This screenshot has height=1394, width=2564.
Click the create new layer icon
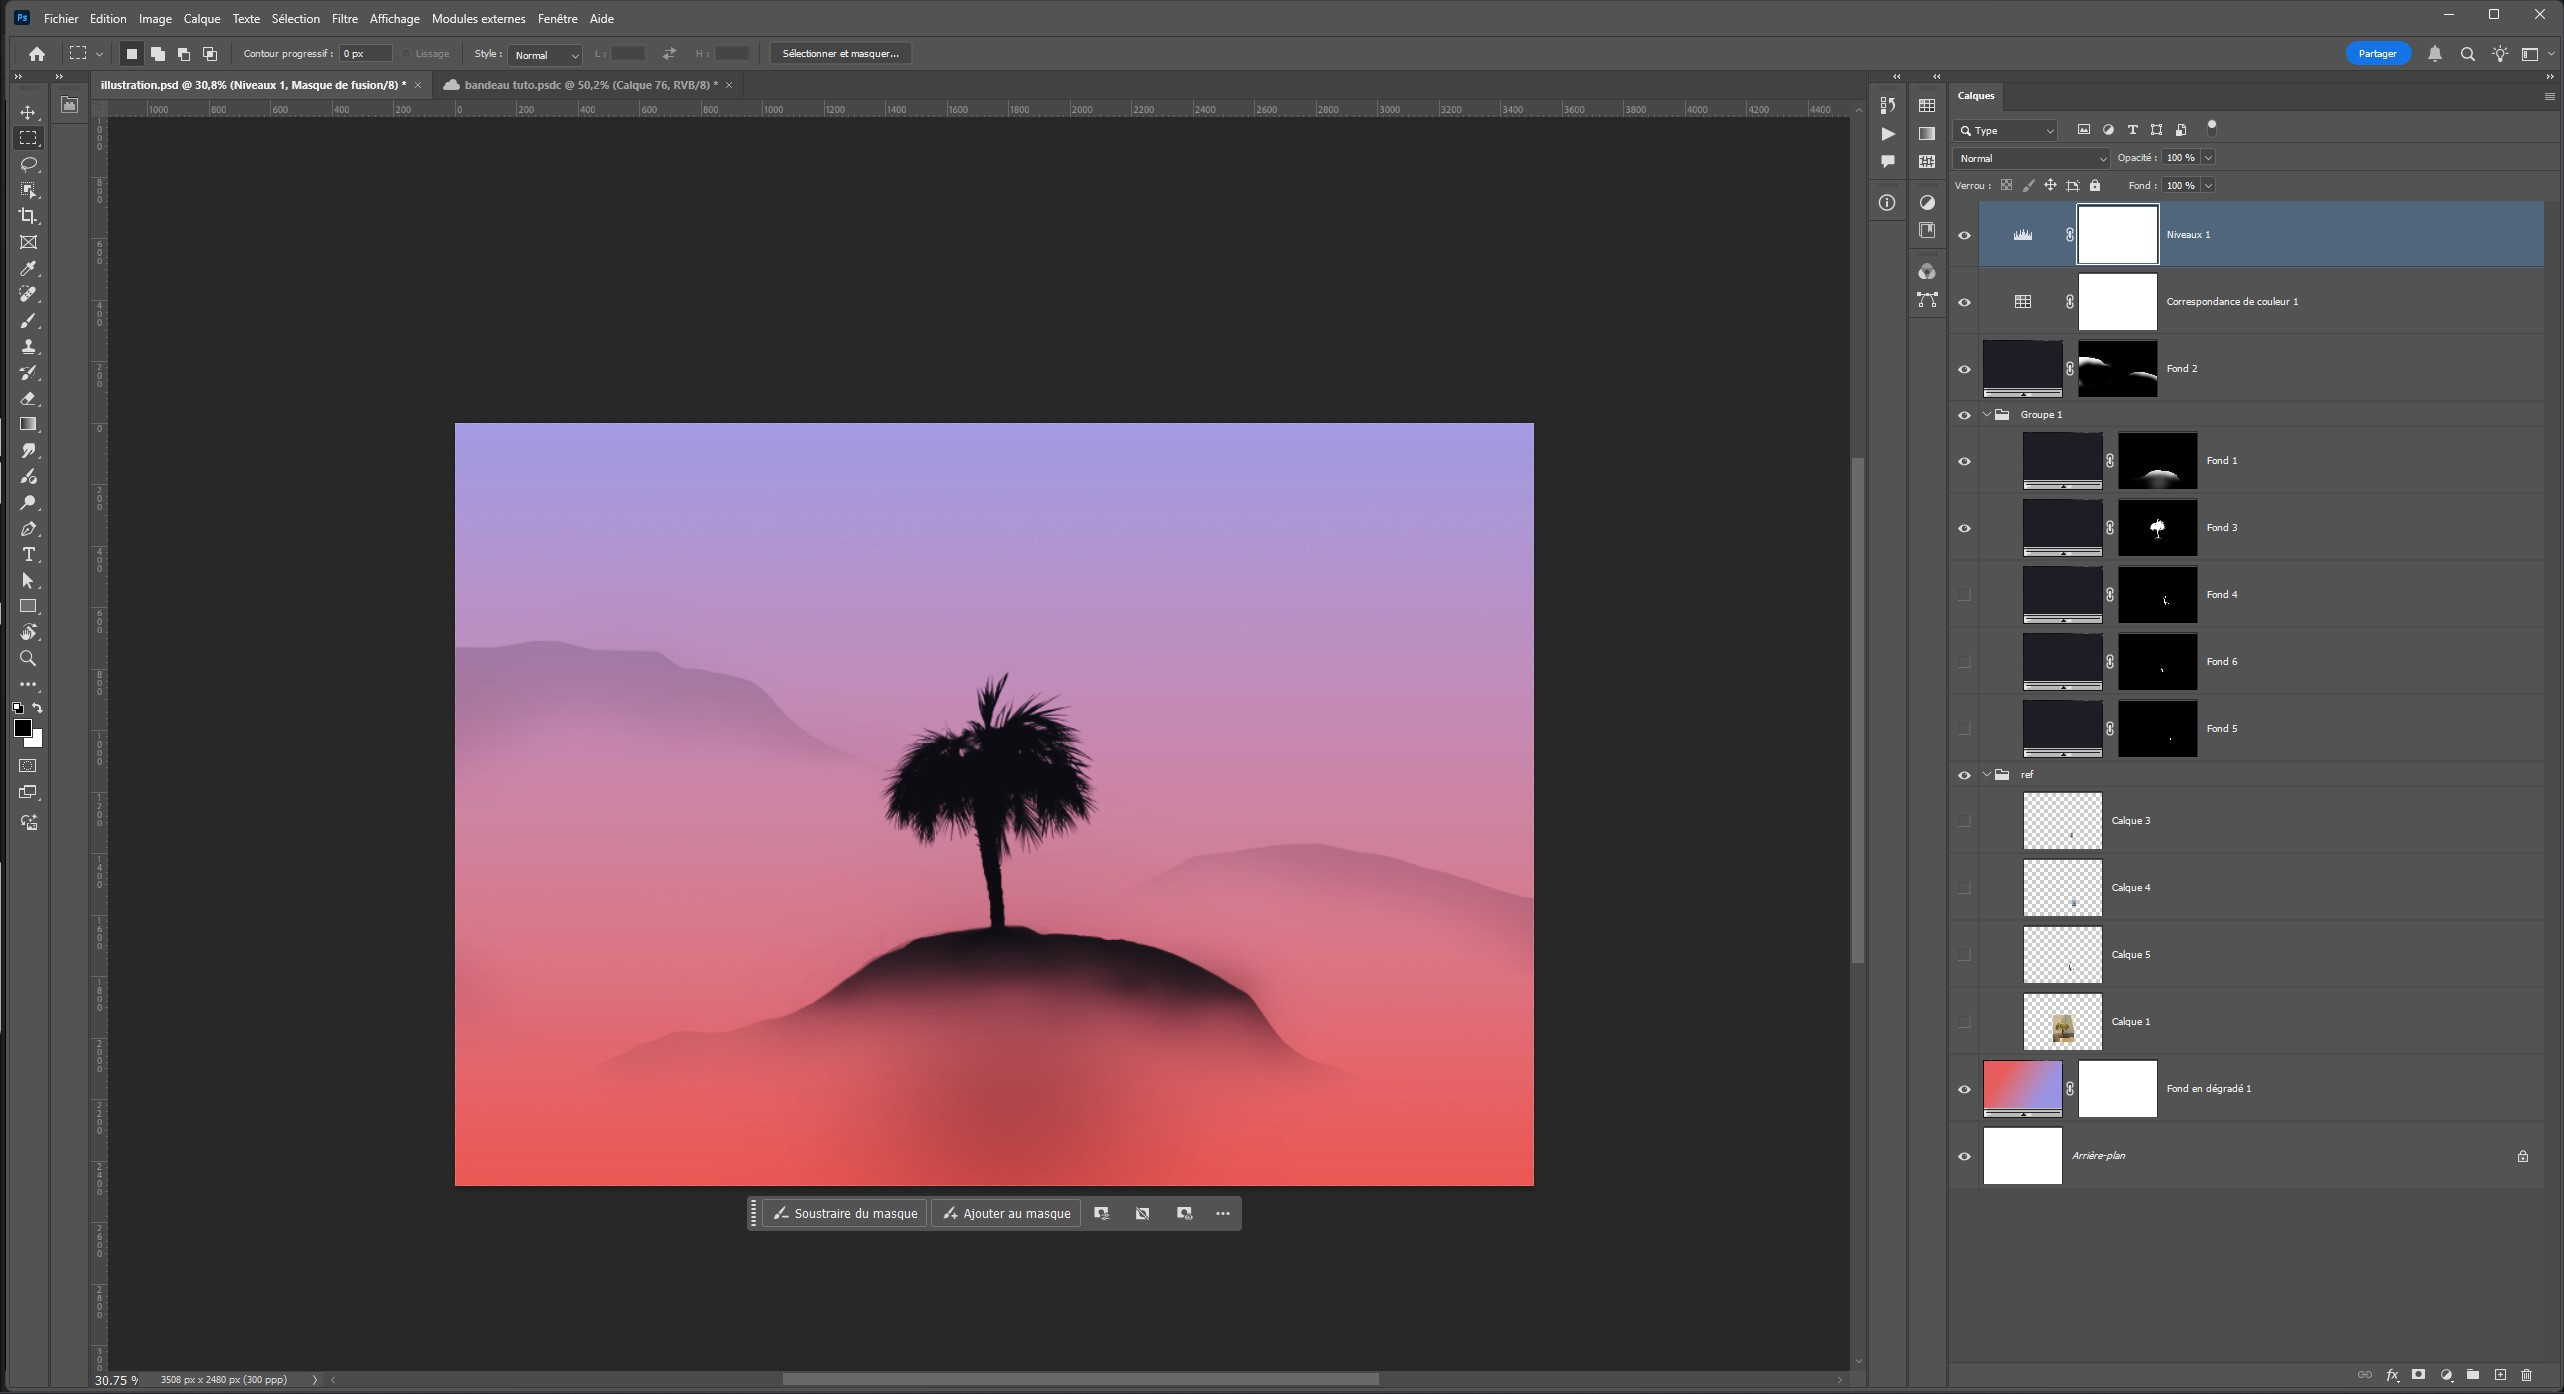coord(2500,1375)
